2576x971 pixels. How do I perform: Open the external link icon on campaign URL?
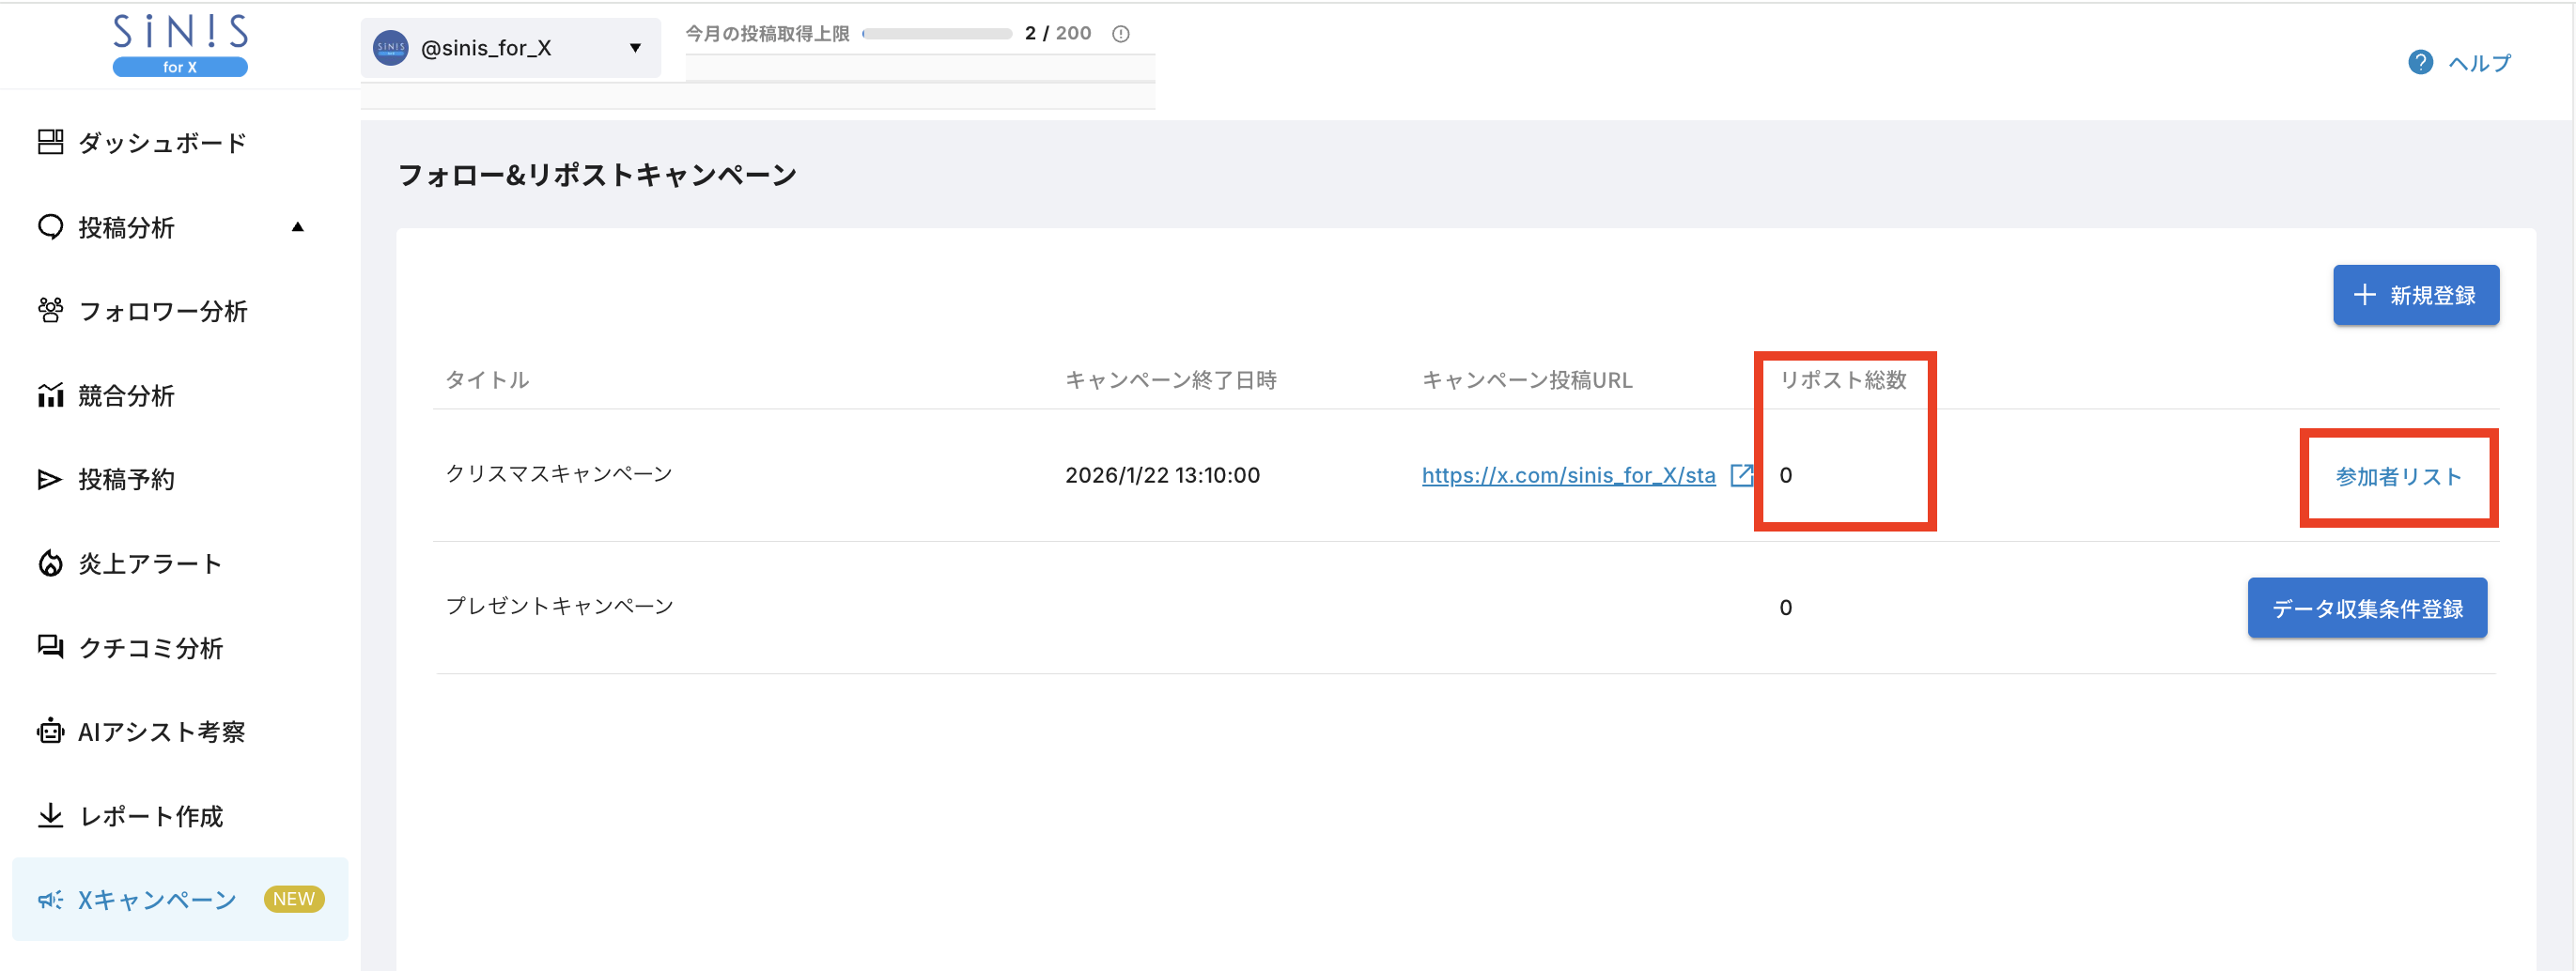[1742, 475]
